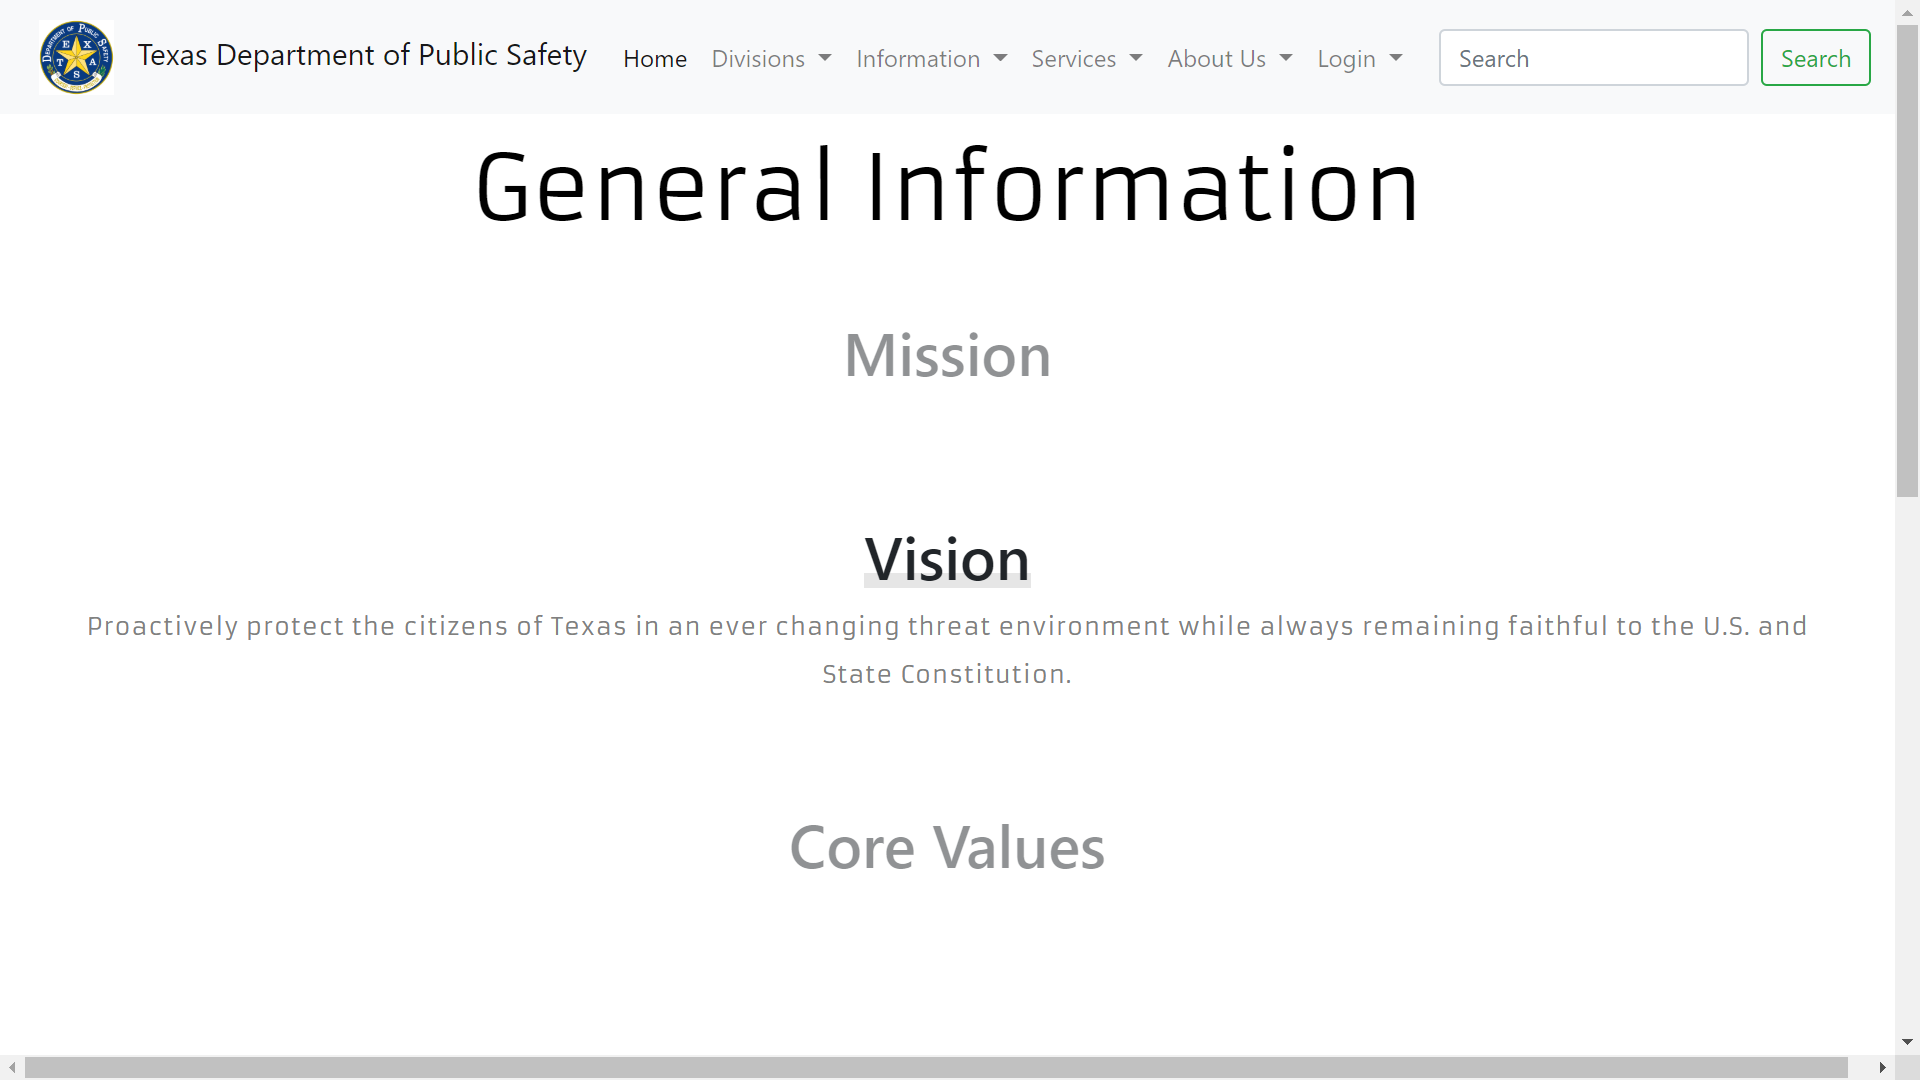Click the horizontal scrollbar thumb
Viewport: 1920px width, 1080px height.
point(935,1068)
